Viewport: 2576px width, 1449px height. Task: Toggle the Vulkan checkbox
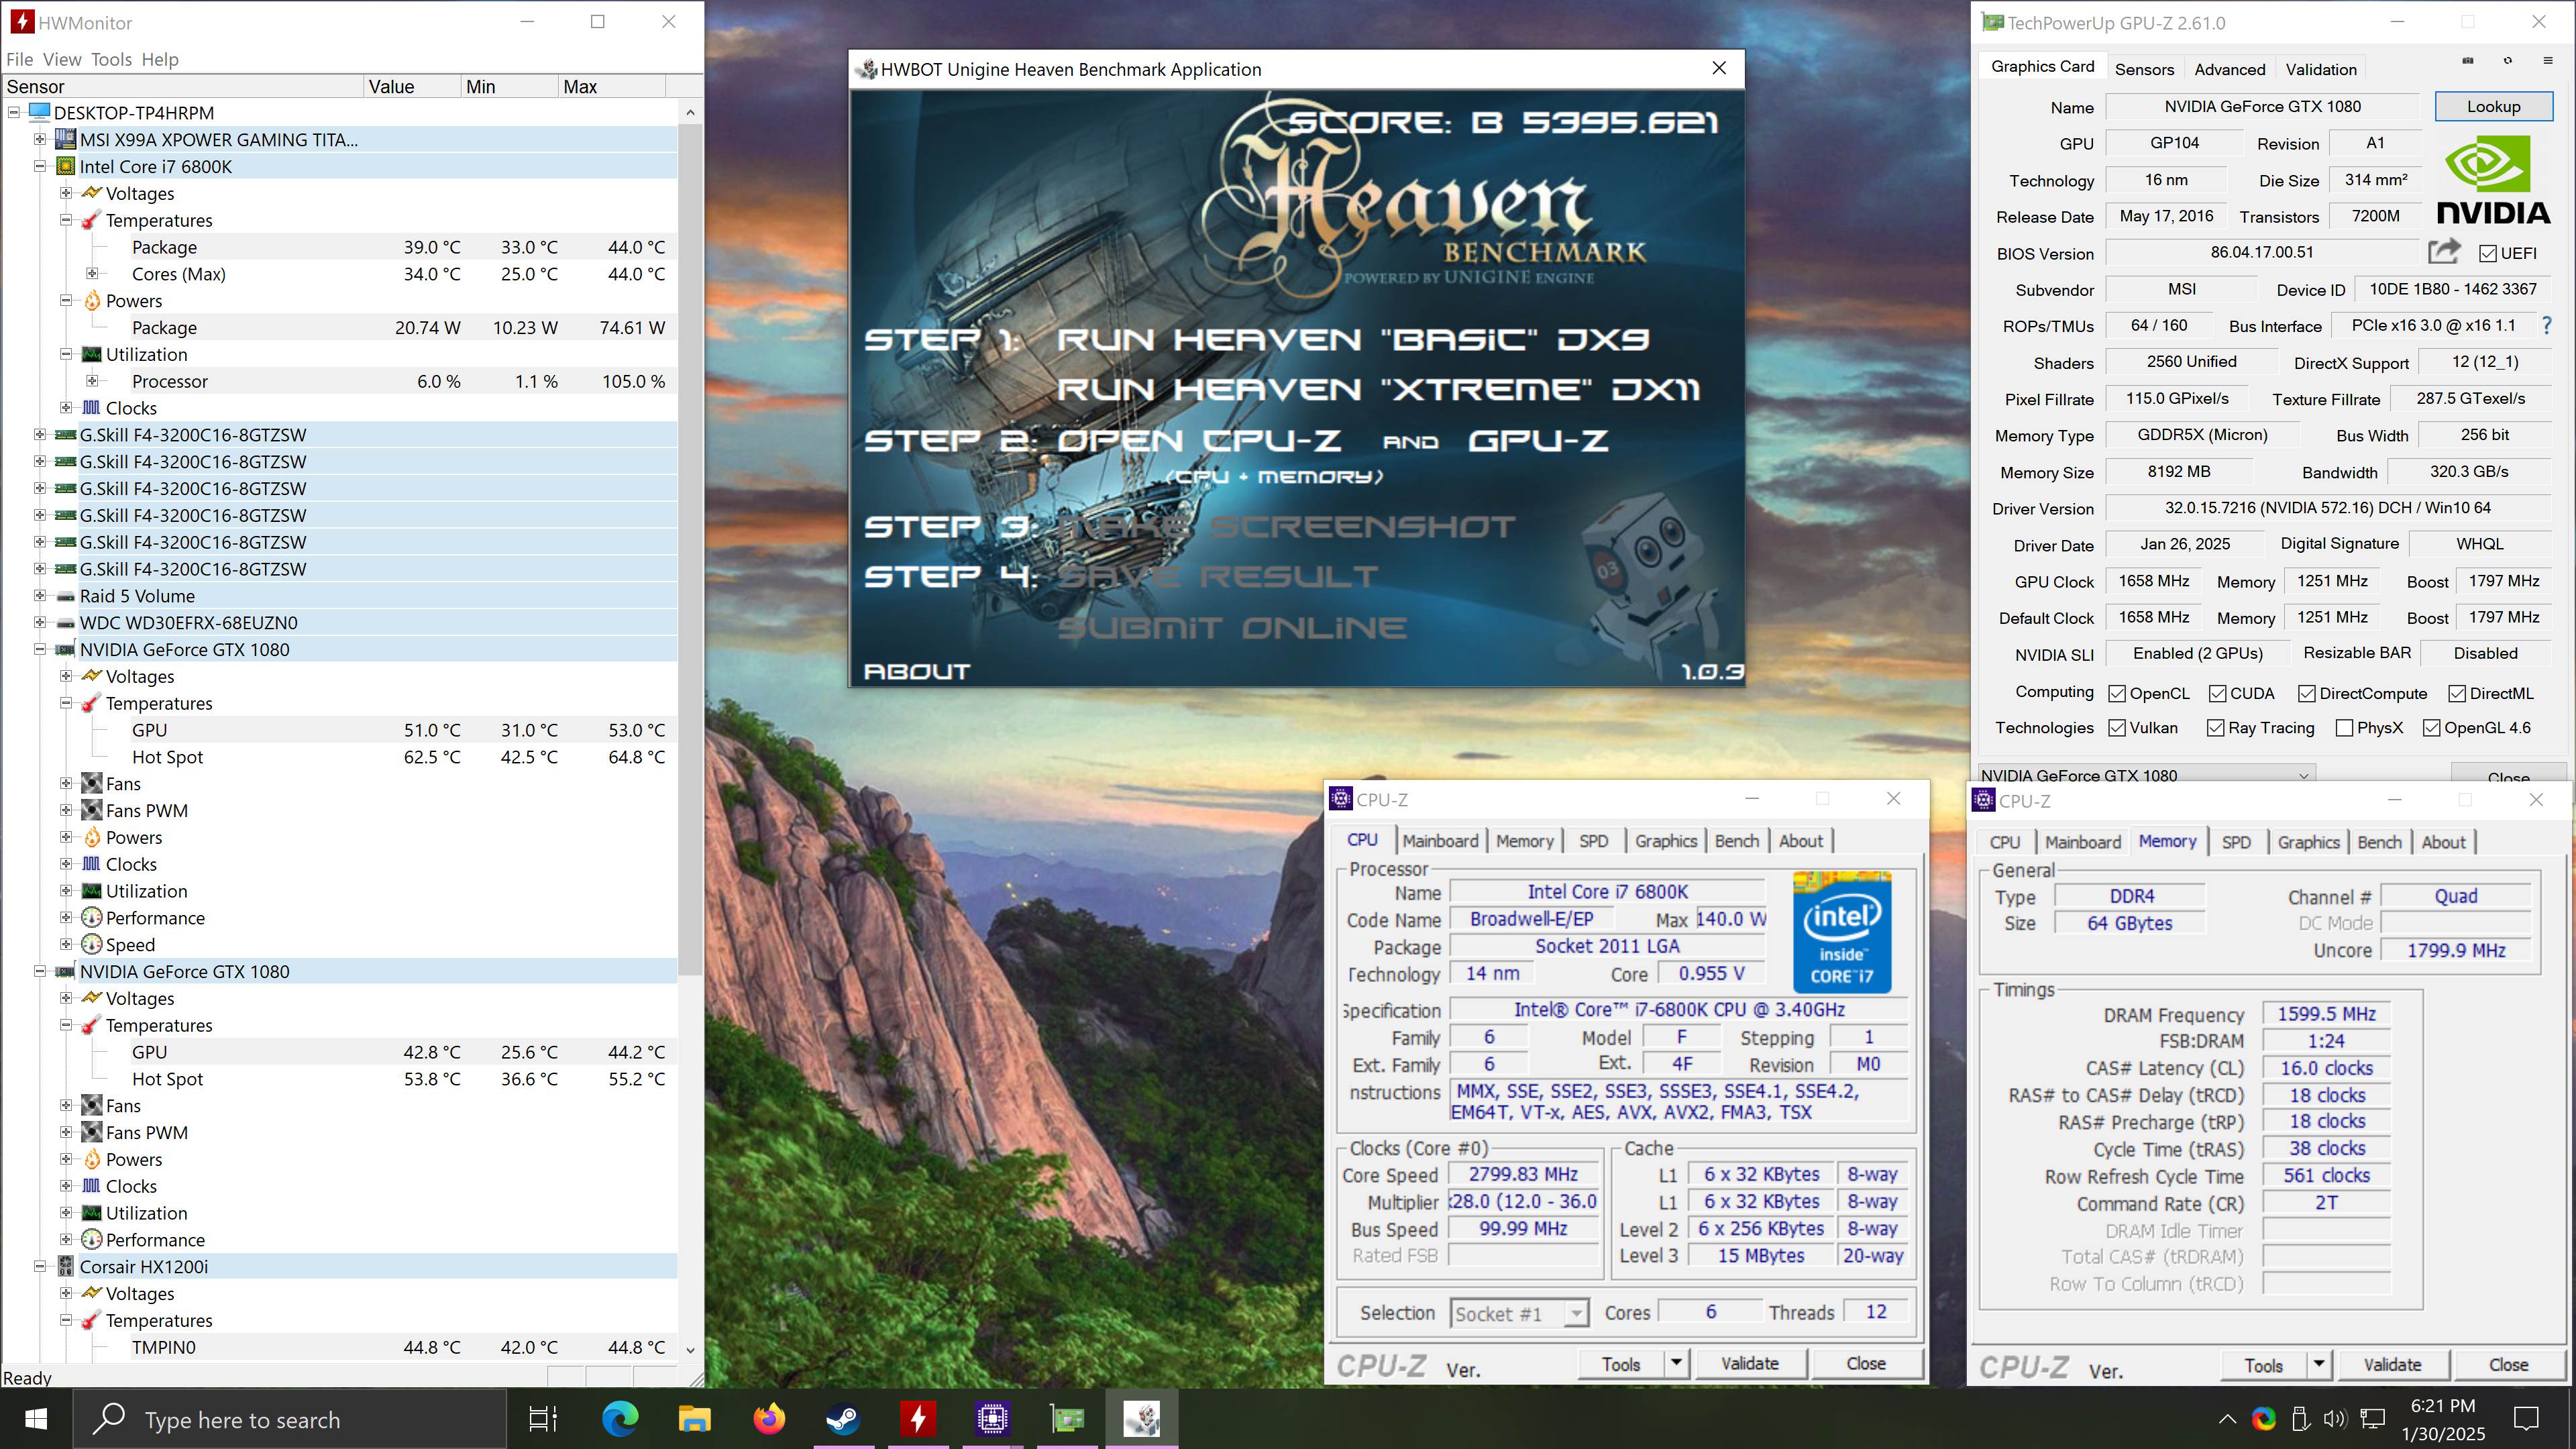click(2117, 728)
